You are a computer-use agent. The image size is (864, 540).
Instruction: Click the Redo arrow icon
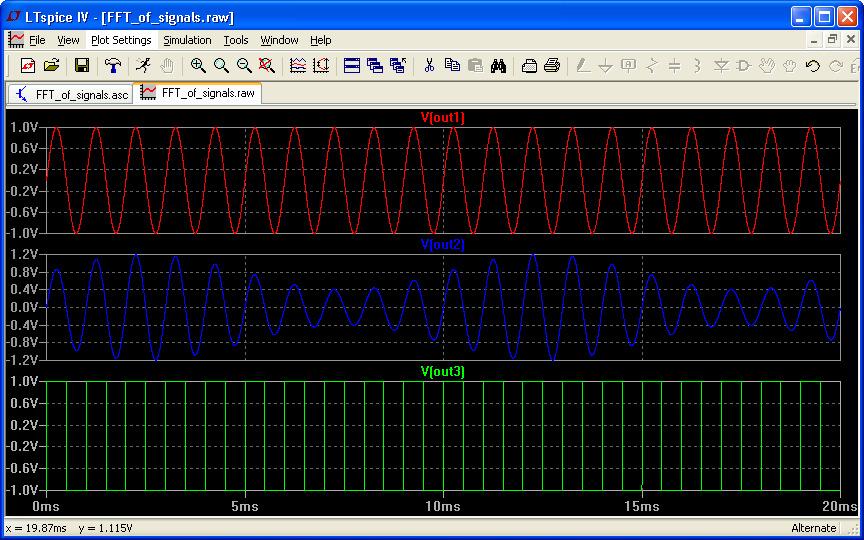point(836,66)
